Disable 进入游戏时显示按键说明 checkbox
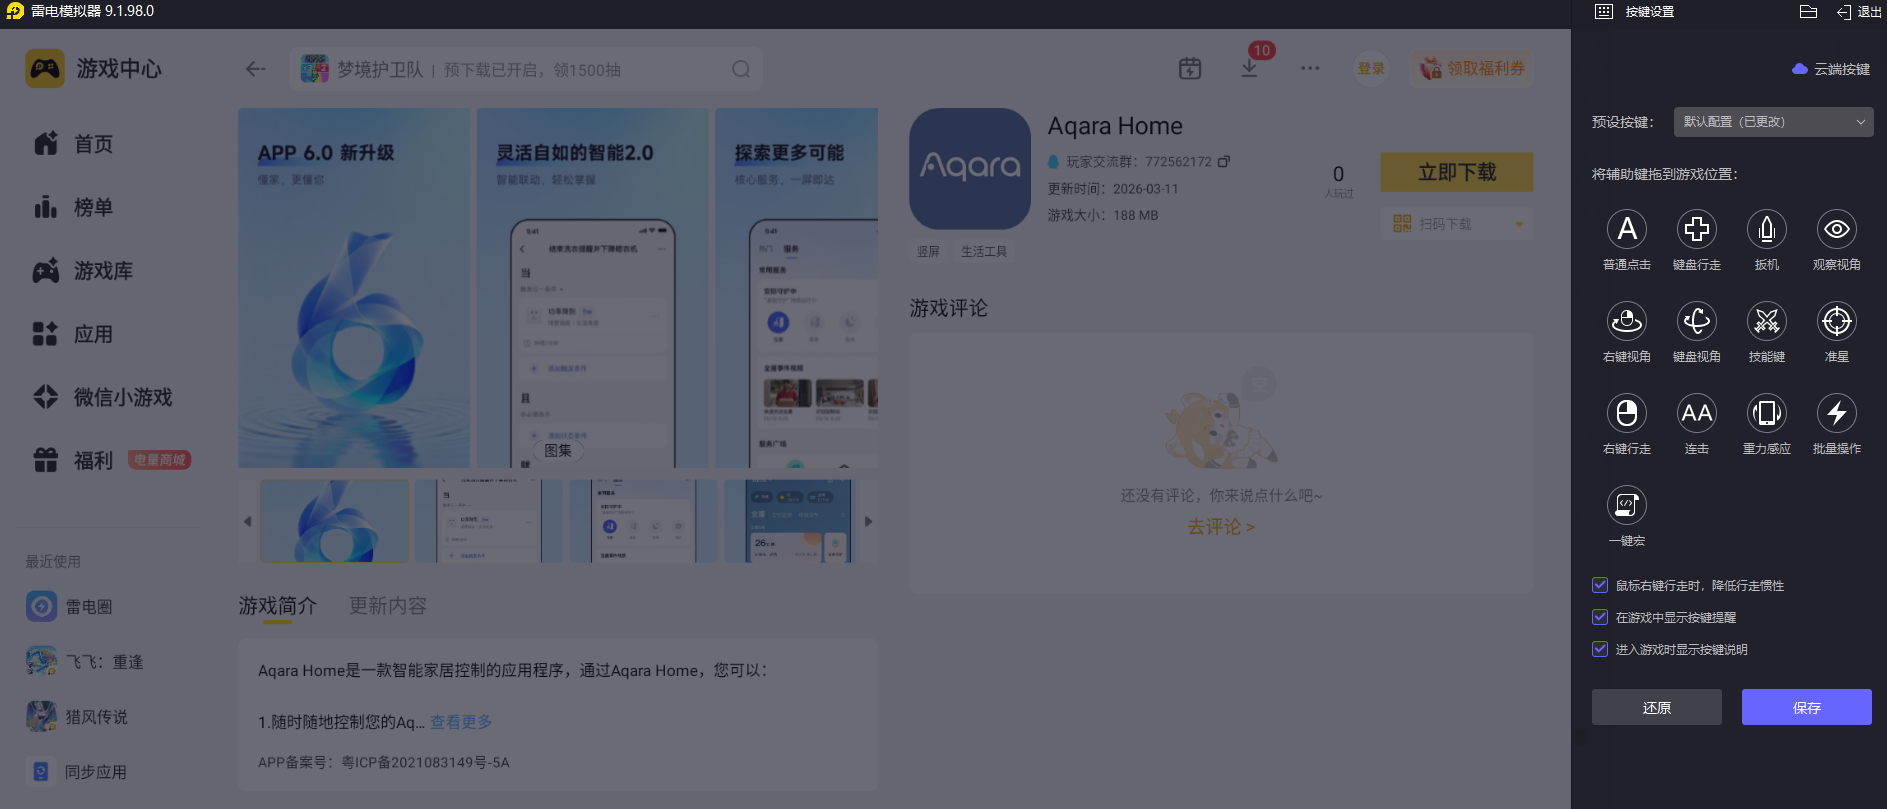 [x=1600, y=649]
